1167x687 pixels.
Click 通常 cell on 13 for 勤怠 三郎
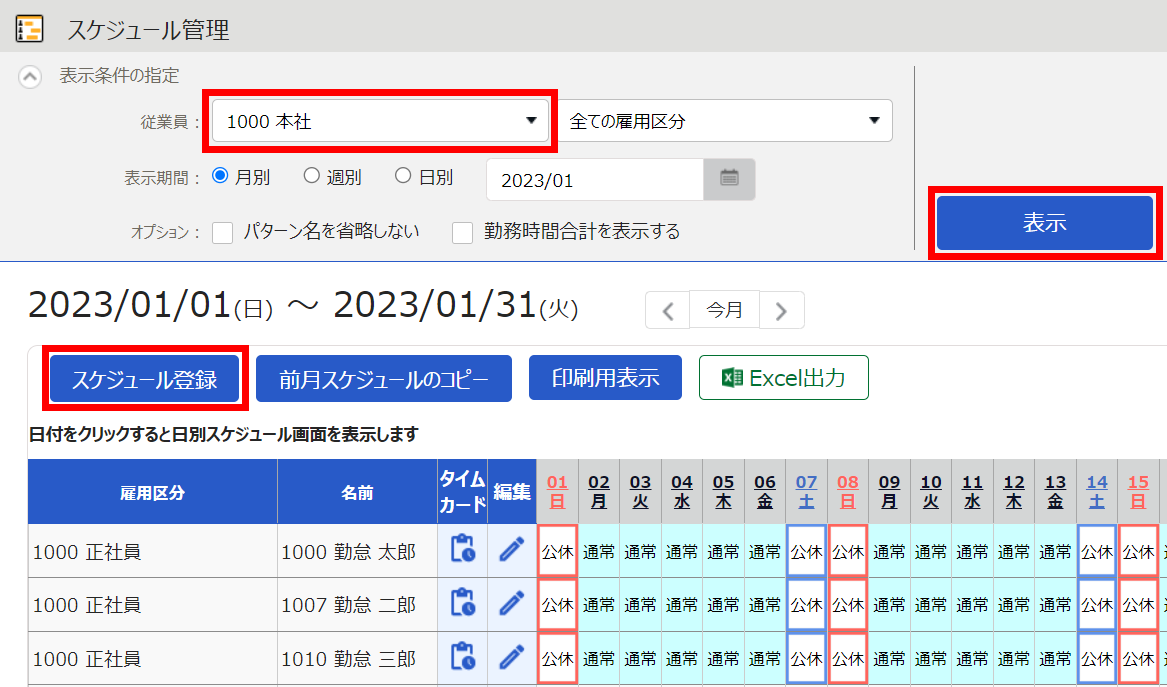1055,659
